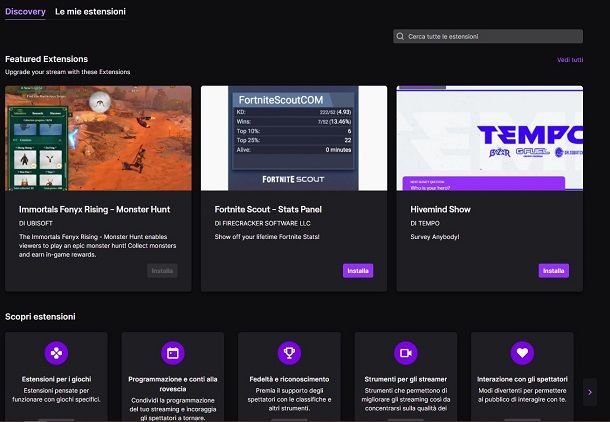
Task: Click the gamepad icon for Estensioni per i giochi
Action: [x=56, y=353]
